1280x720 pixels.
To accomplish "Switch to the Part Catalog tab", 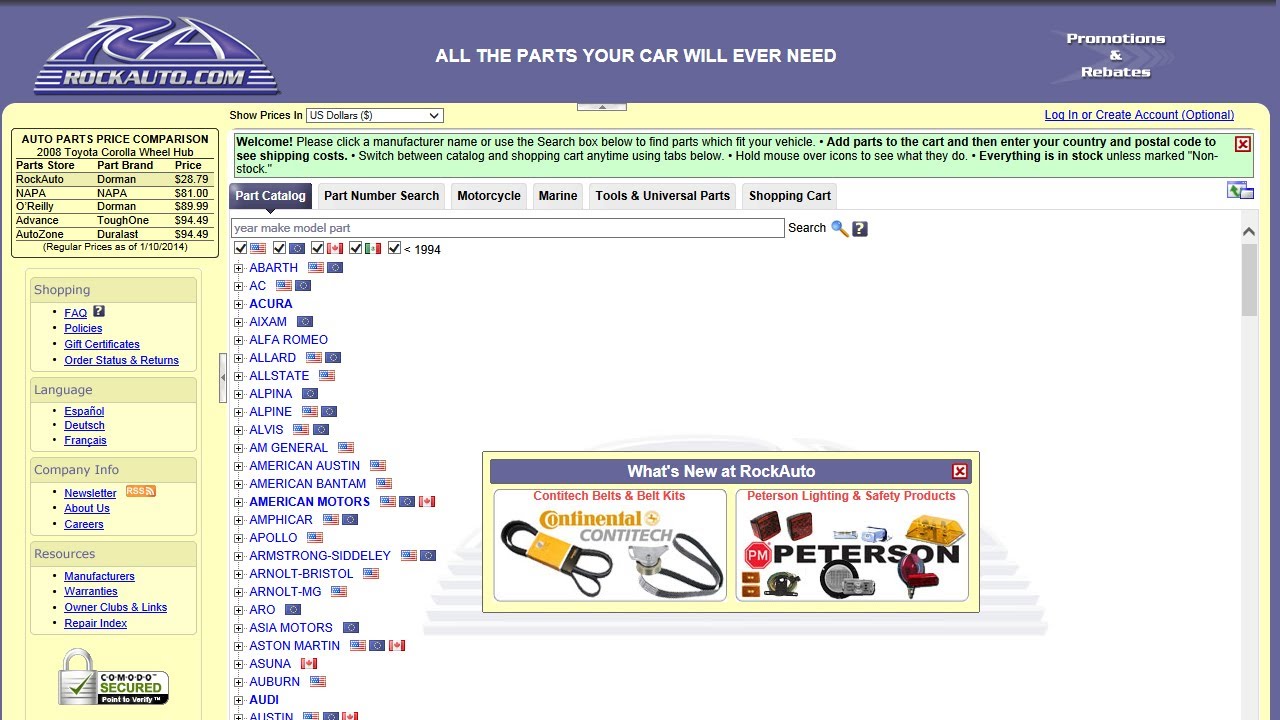I will pyautogui.click(x=270, y=196).
